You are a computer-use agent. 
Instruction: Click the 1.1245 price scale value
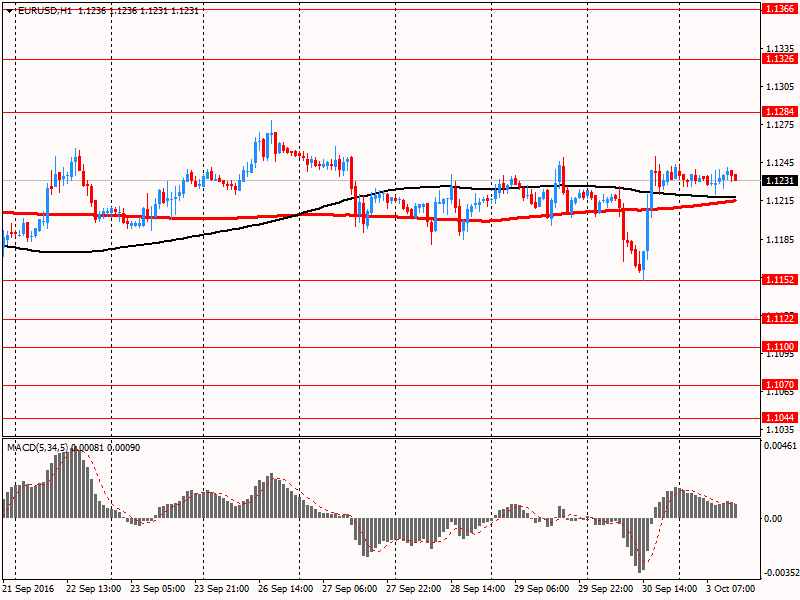pos(780,163)
